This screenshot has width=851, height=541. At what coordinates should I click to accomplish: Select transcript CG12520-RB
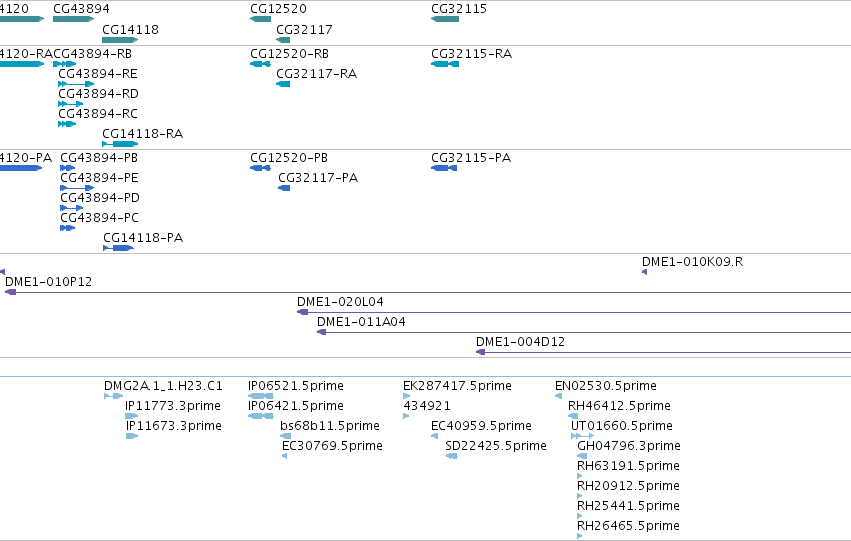(261, 64)
